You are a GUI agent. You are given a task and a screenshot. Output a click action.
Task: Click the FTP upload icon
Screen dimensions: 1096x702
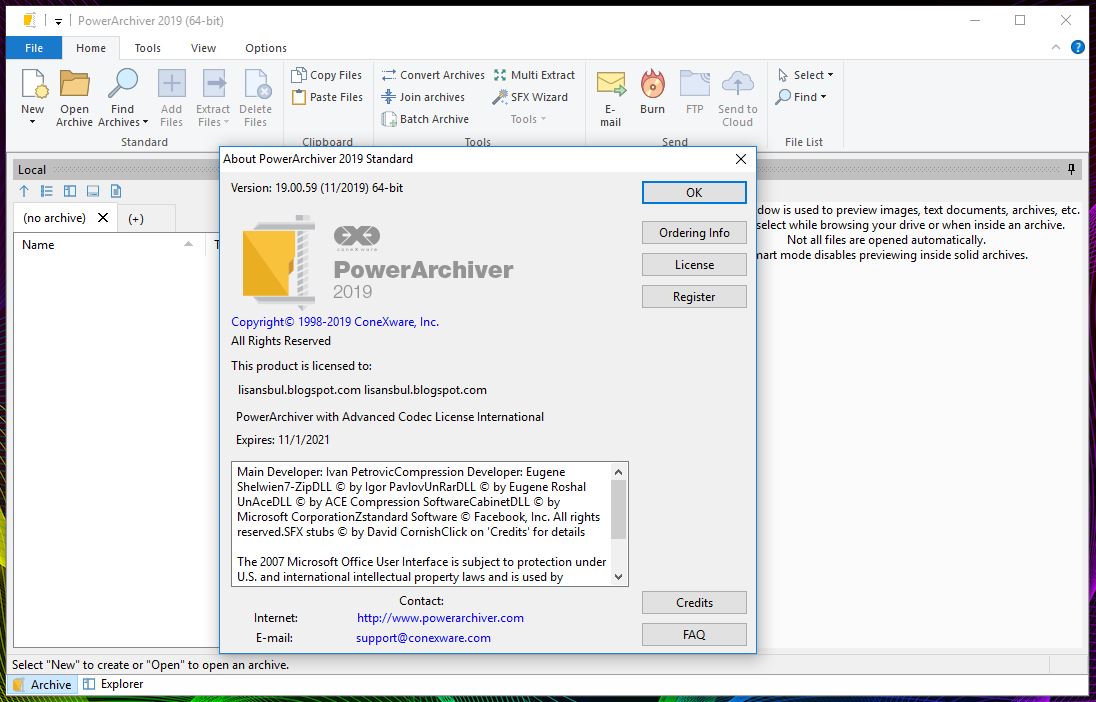coord(695,84)
